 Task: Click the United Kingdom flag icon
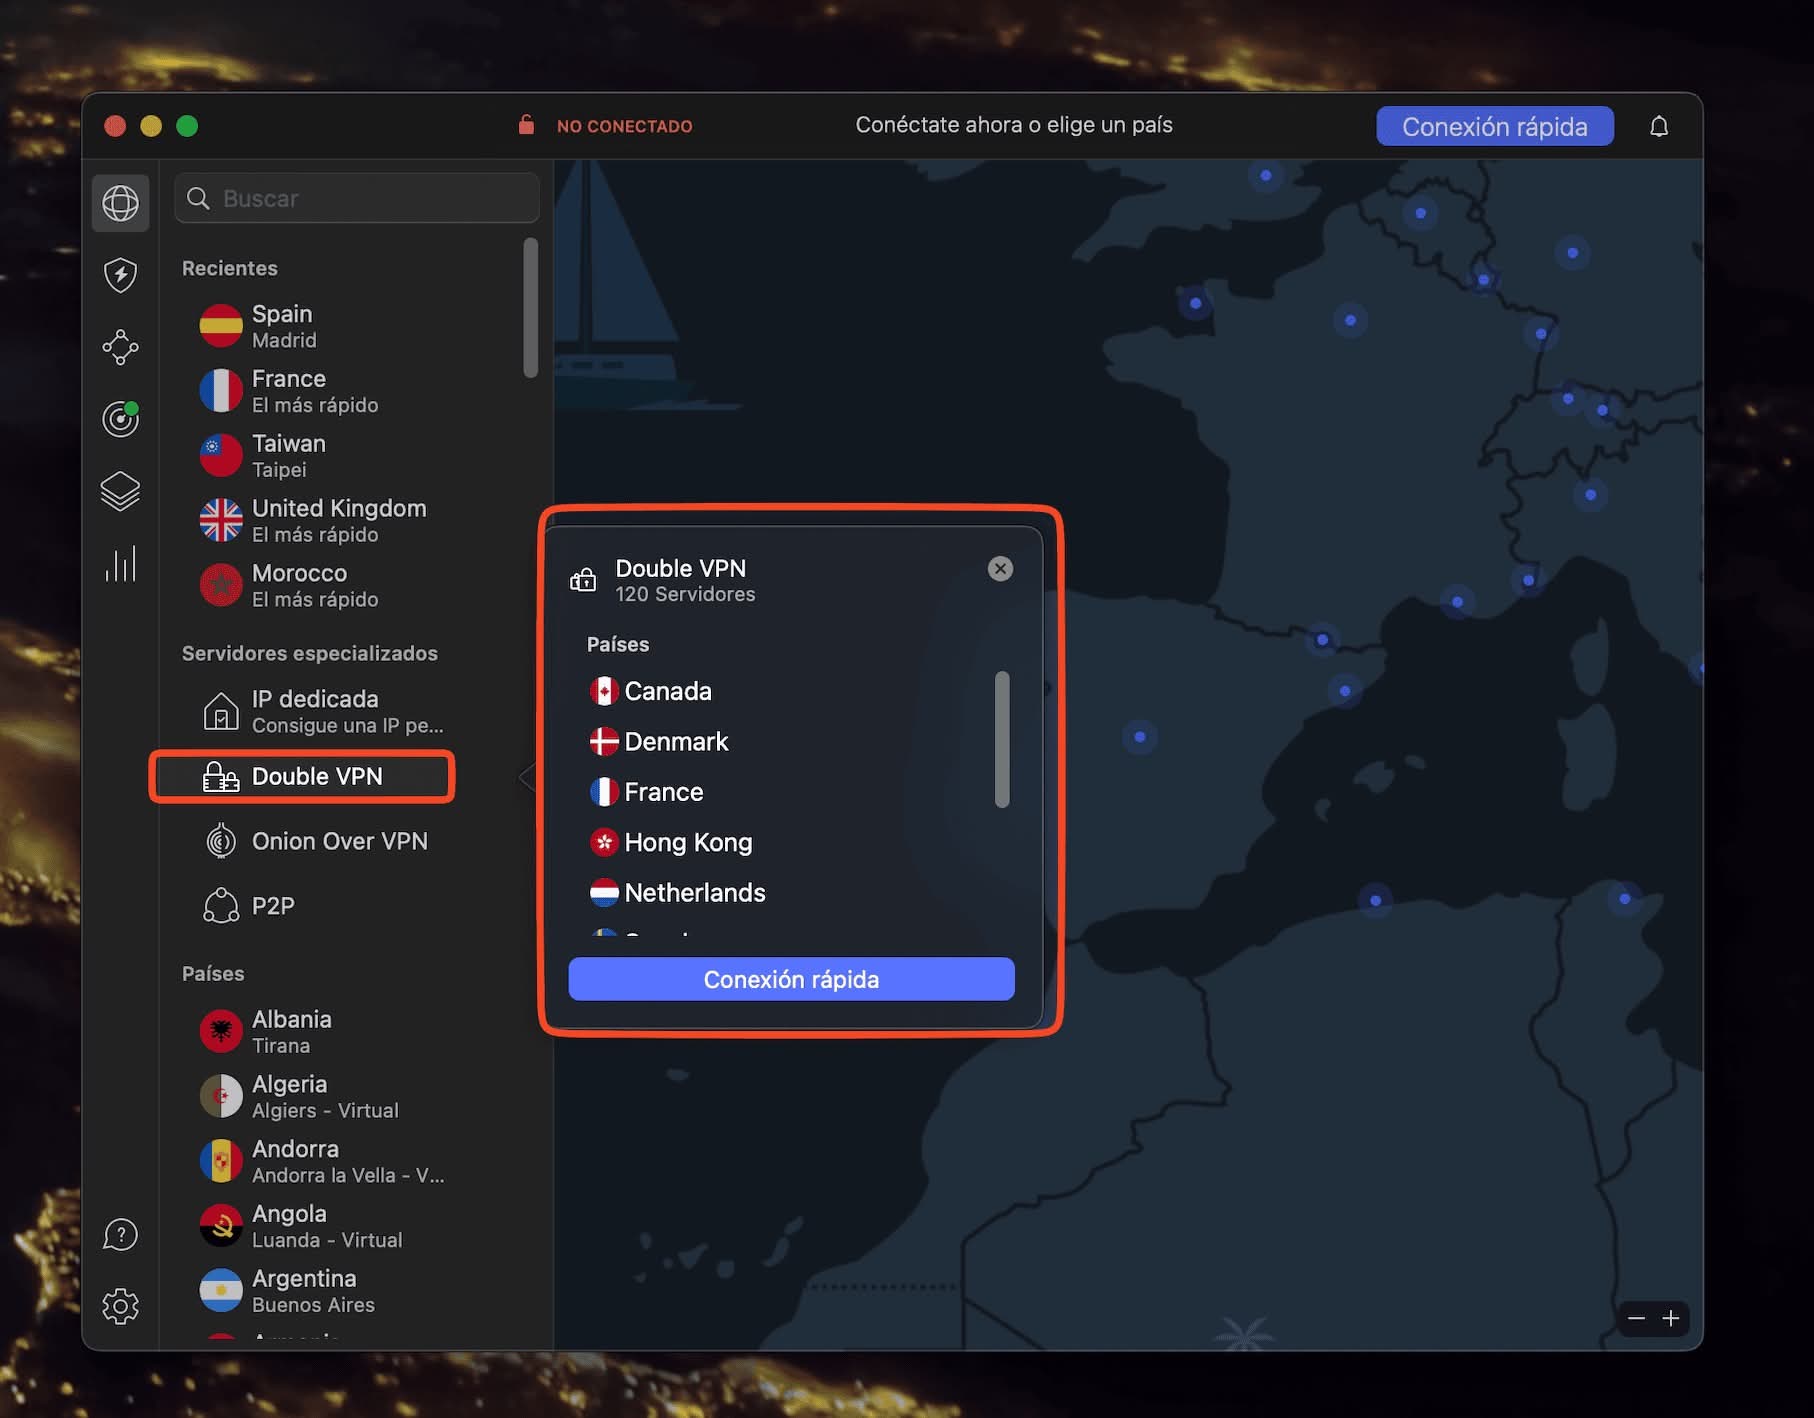pyautogui.click(x=221, y=521)
